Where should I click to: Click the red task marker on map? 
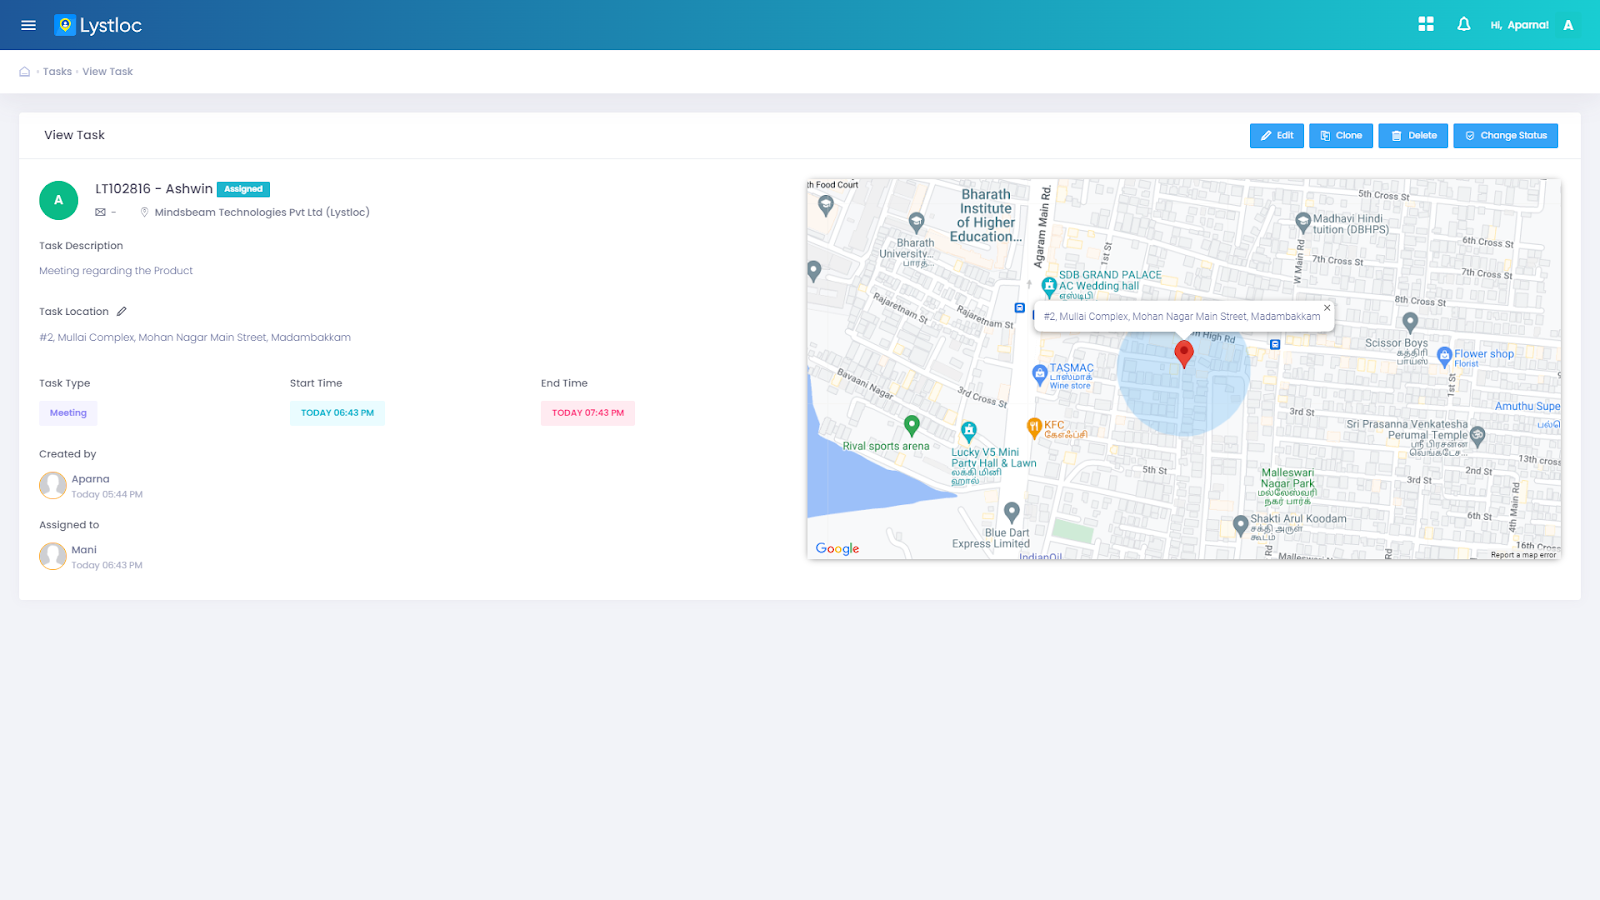click(1184, 354)
